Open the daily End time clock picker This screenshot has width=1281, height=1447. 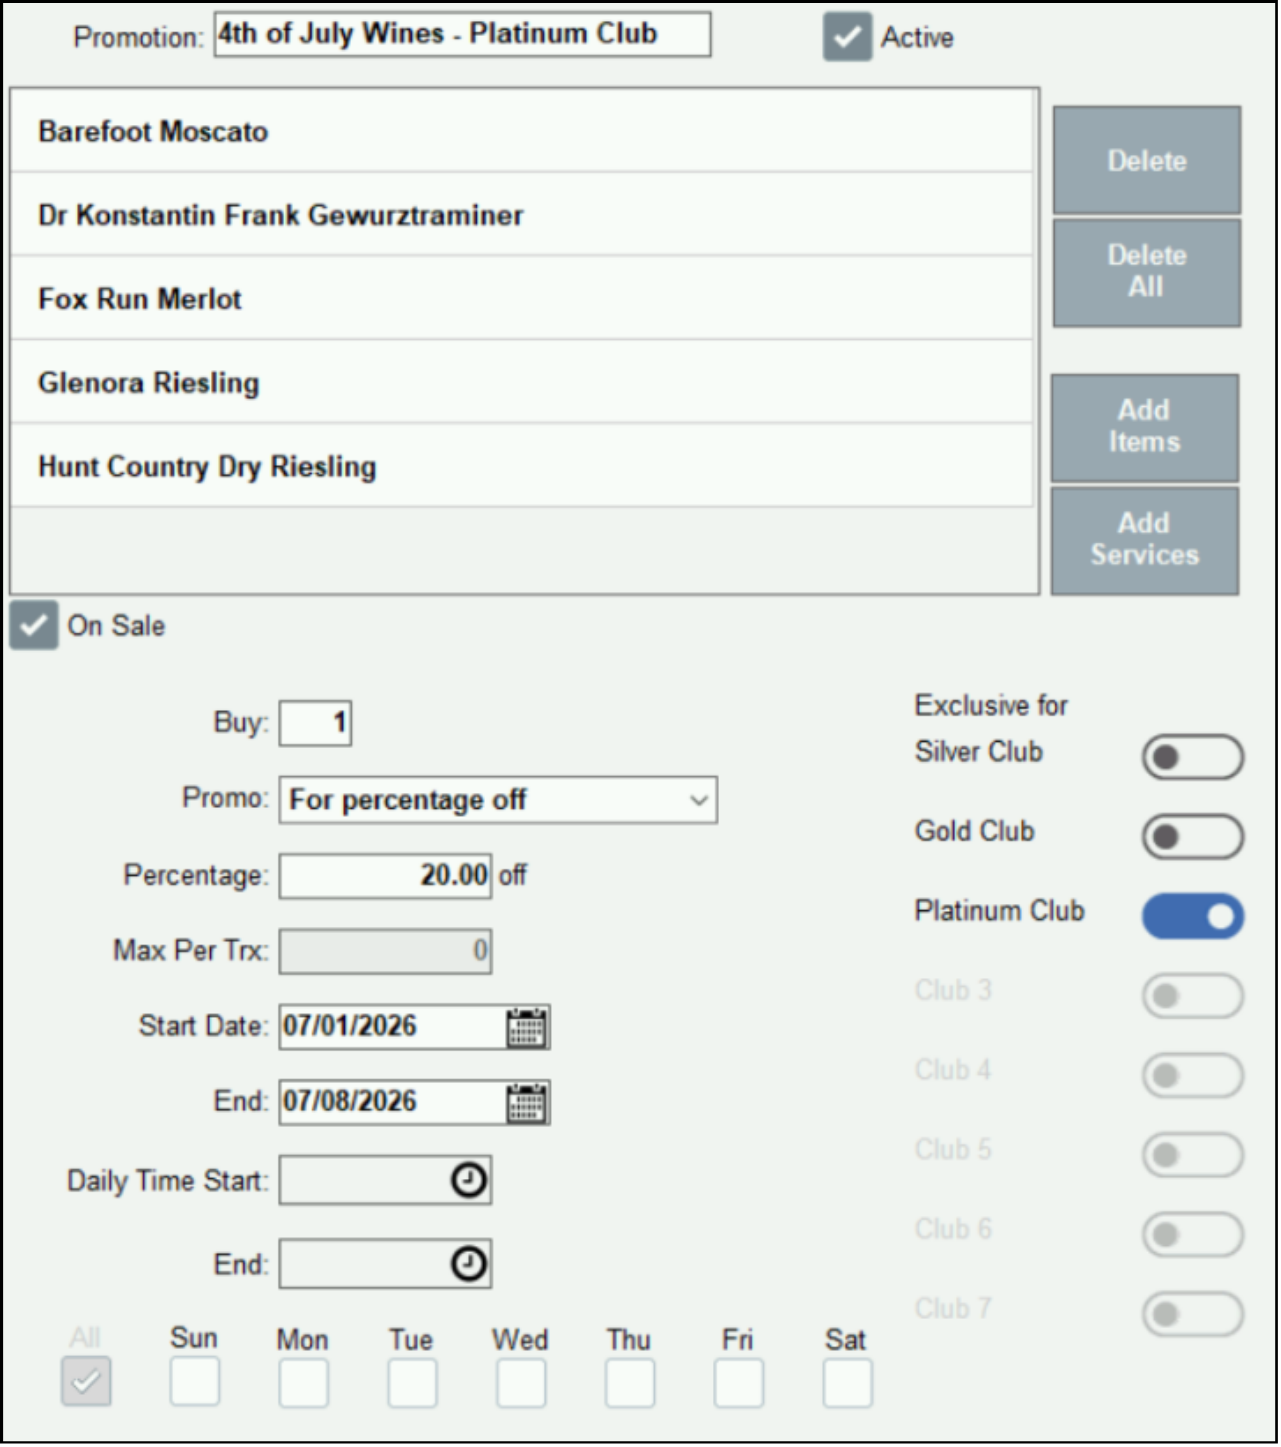[x=469, y=1266]
